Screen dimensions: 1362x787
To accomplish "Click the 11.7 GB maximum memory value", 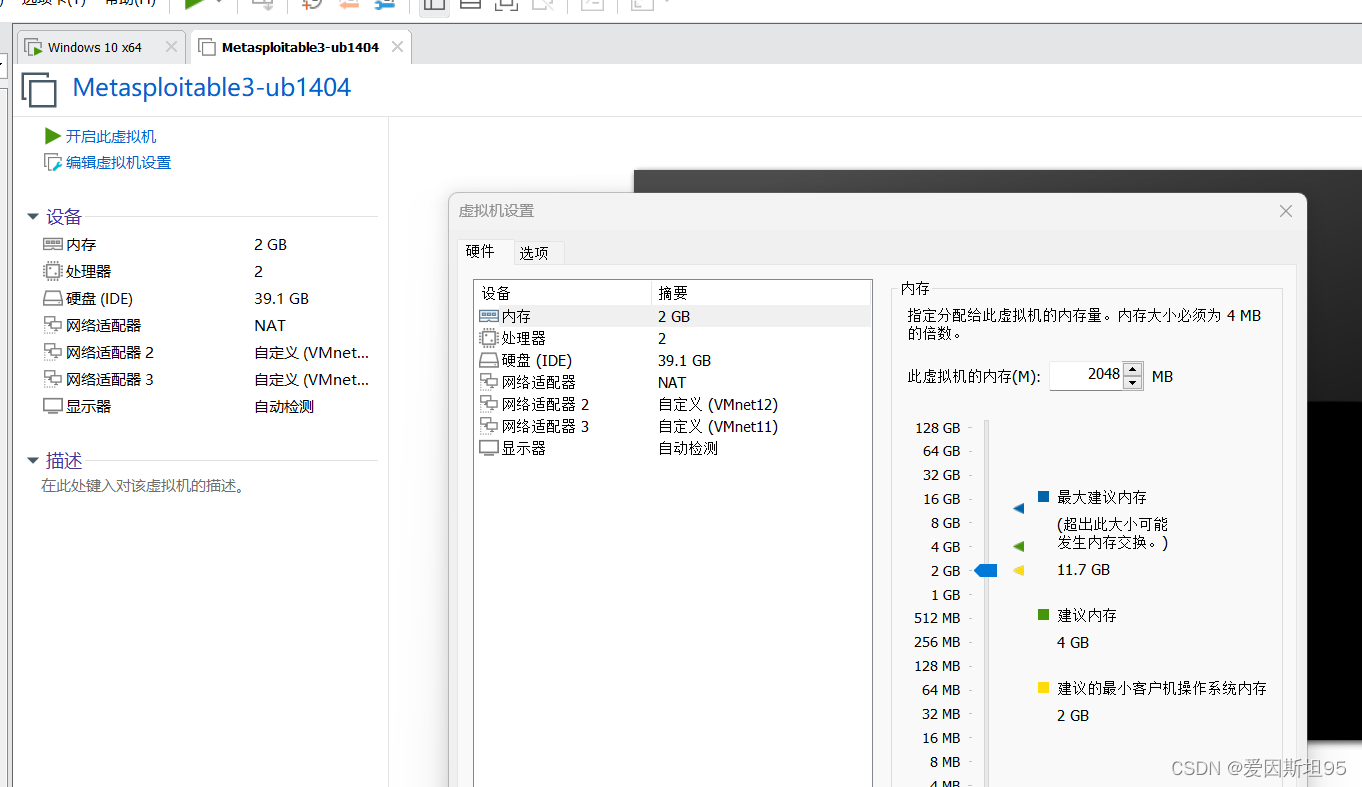I will pyautogui.click(x=1083, y=570).
